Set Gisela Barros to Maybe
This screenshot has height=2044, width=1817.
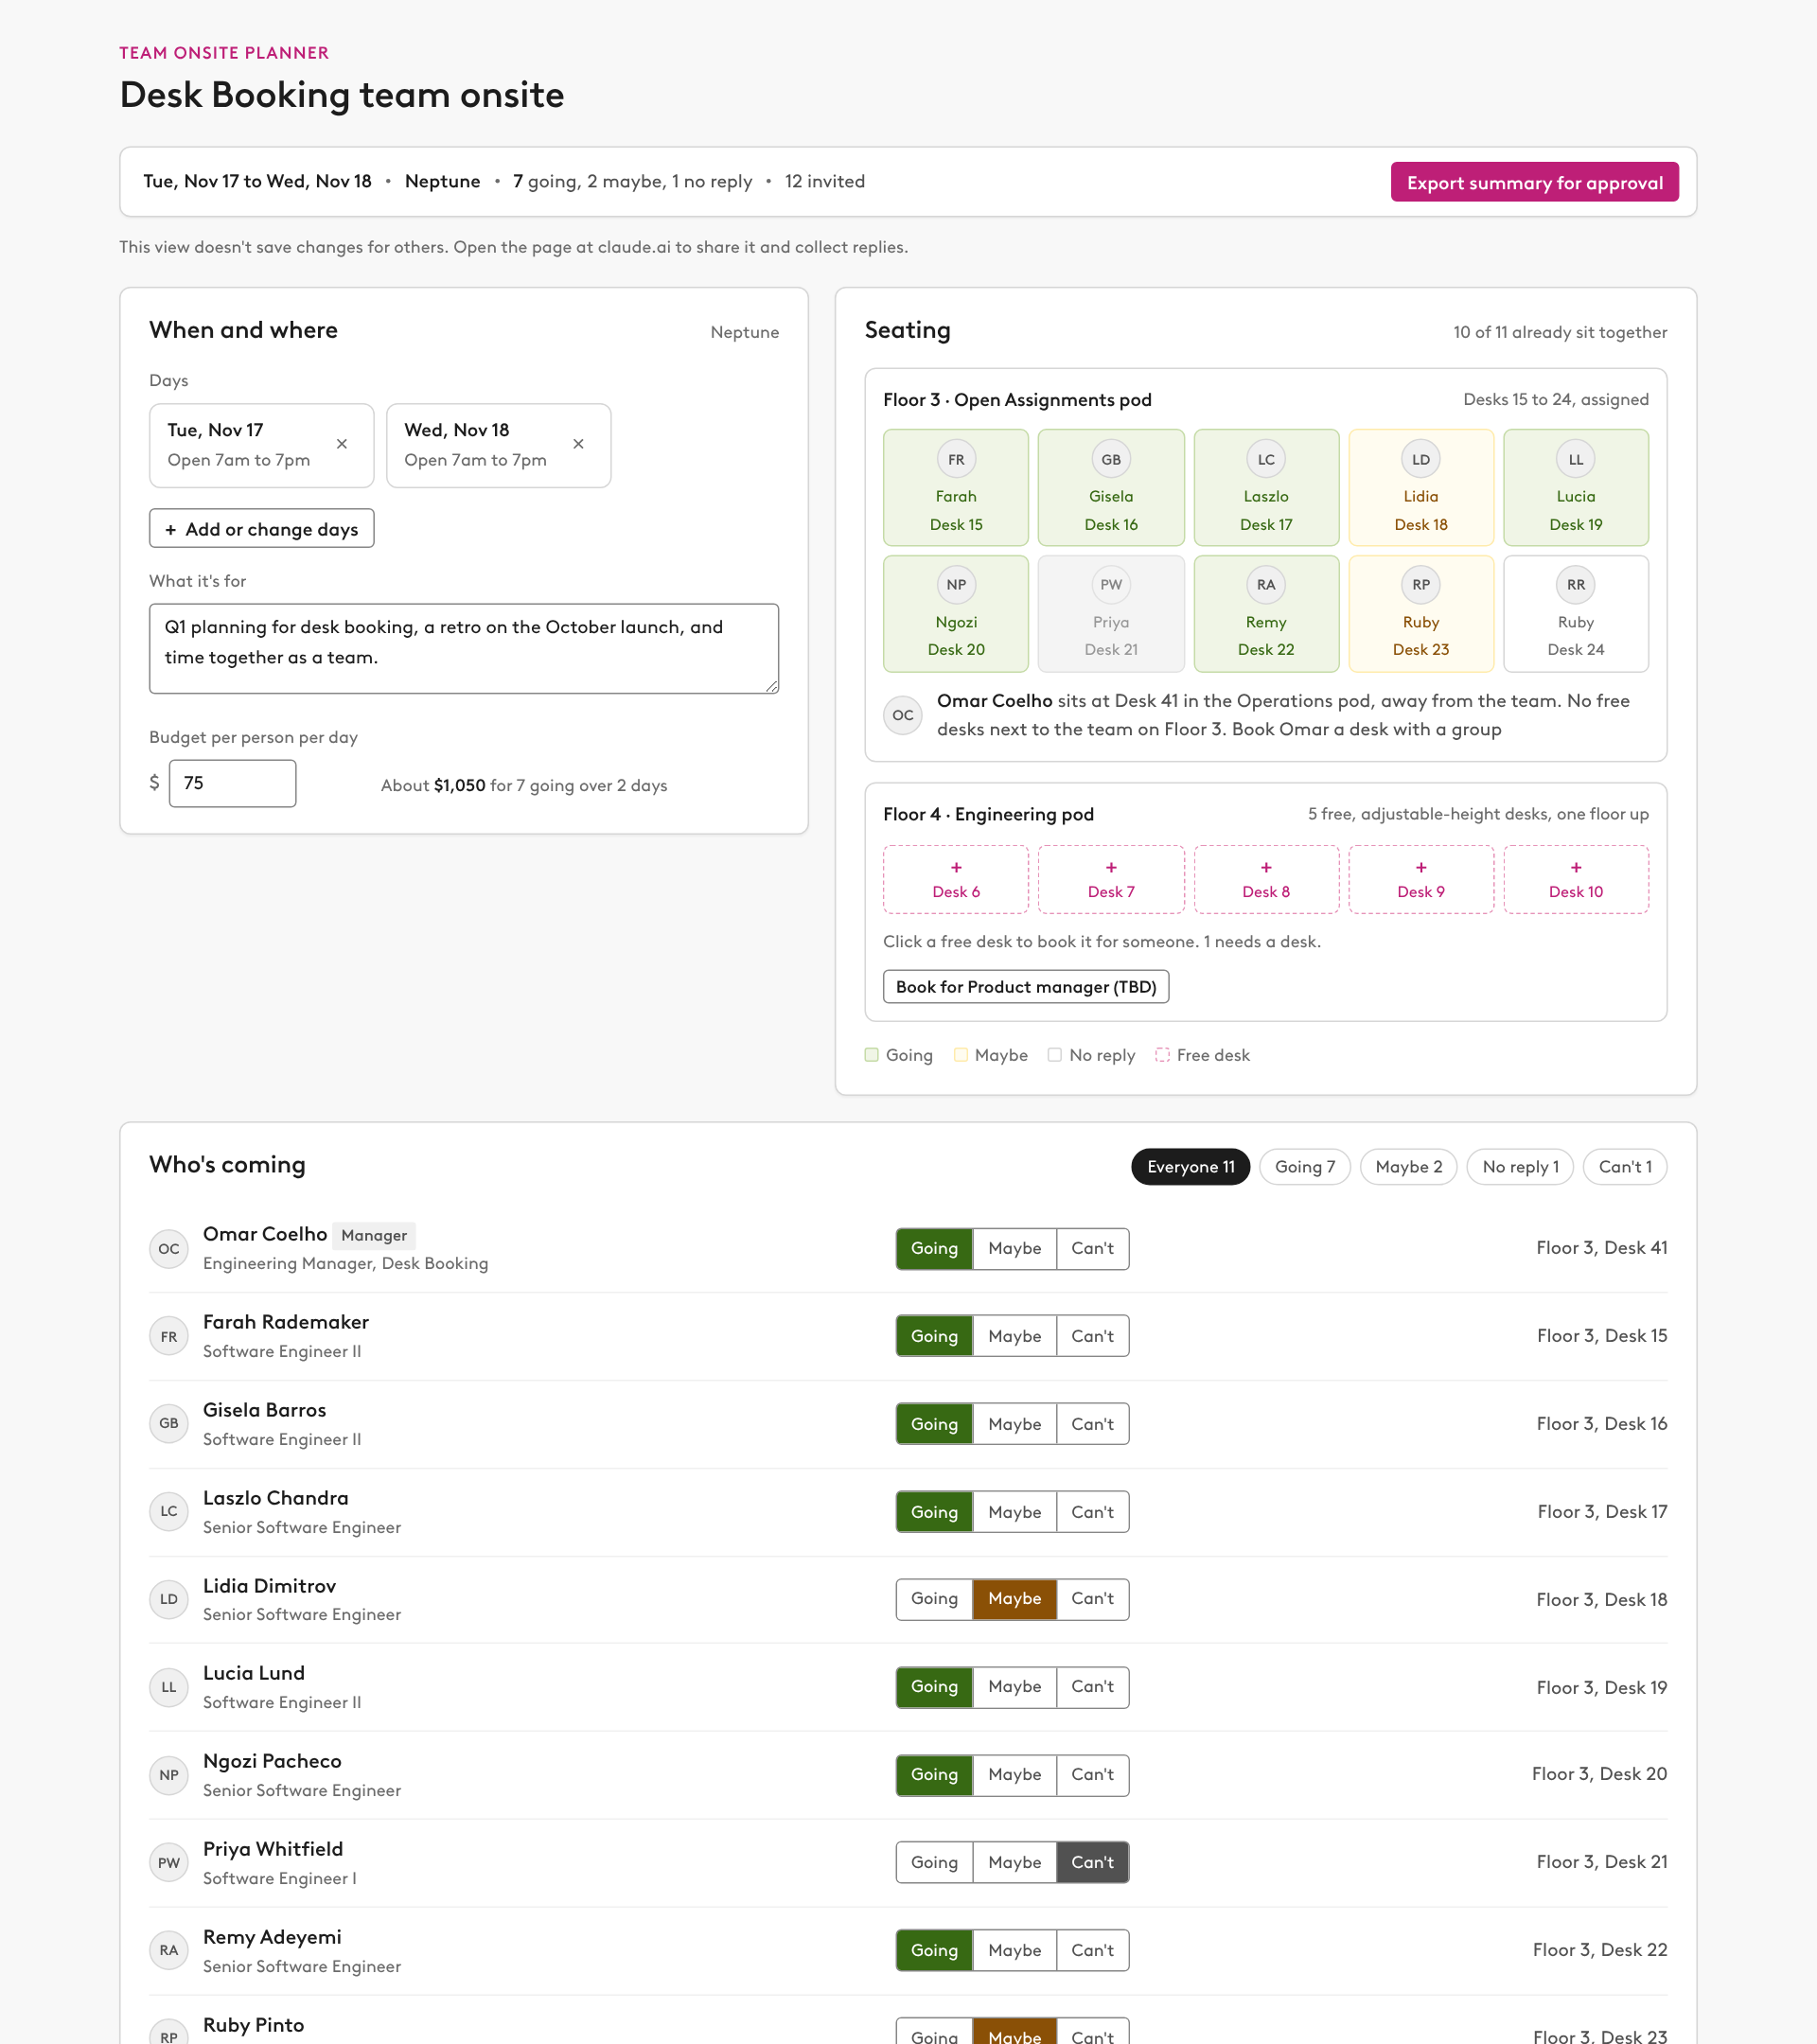[1014, 1424]
